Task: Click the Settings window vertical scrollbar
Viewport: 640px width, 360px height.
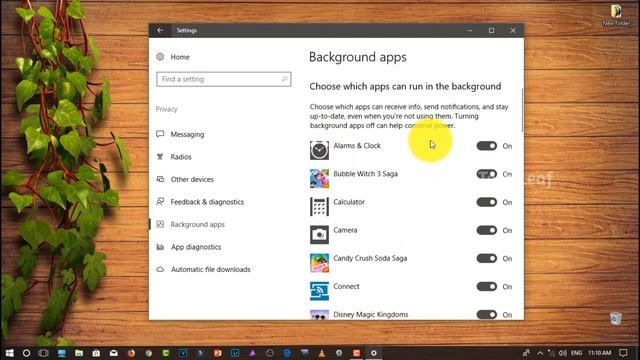Action: click(x=522, y=110)
